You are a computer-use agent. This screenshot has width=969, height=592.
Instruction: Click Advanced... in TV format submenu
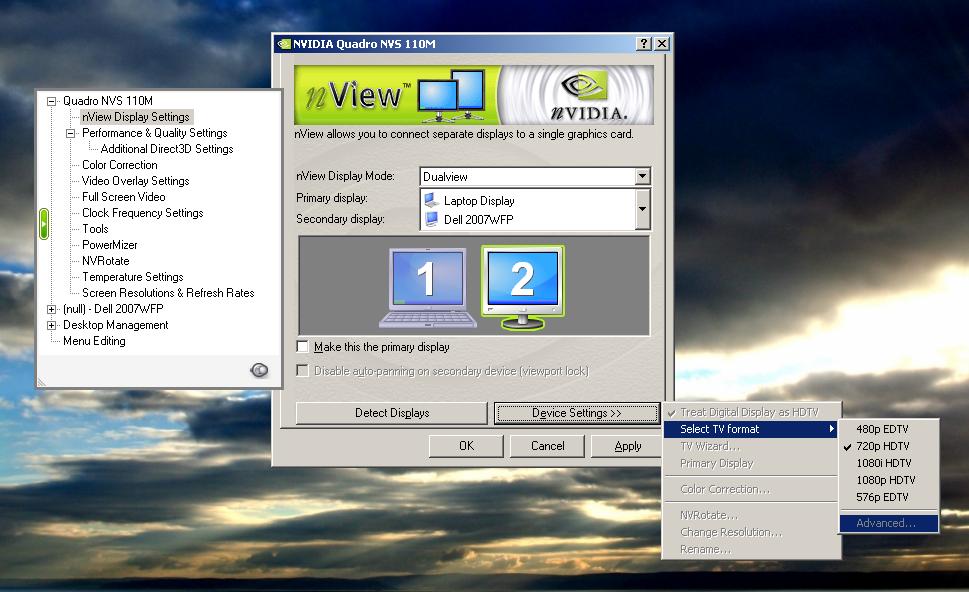[889, 523]
